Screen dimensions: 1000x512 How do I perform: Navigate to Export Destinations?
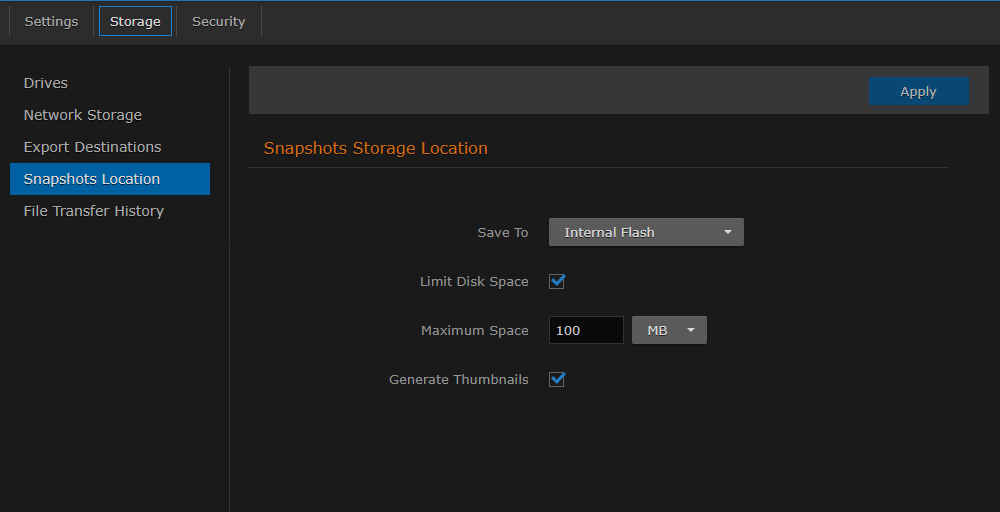pyautogui.click(x=92, y=147)
